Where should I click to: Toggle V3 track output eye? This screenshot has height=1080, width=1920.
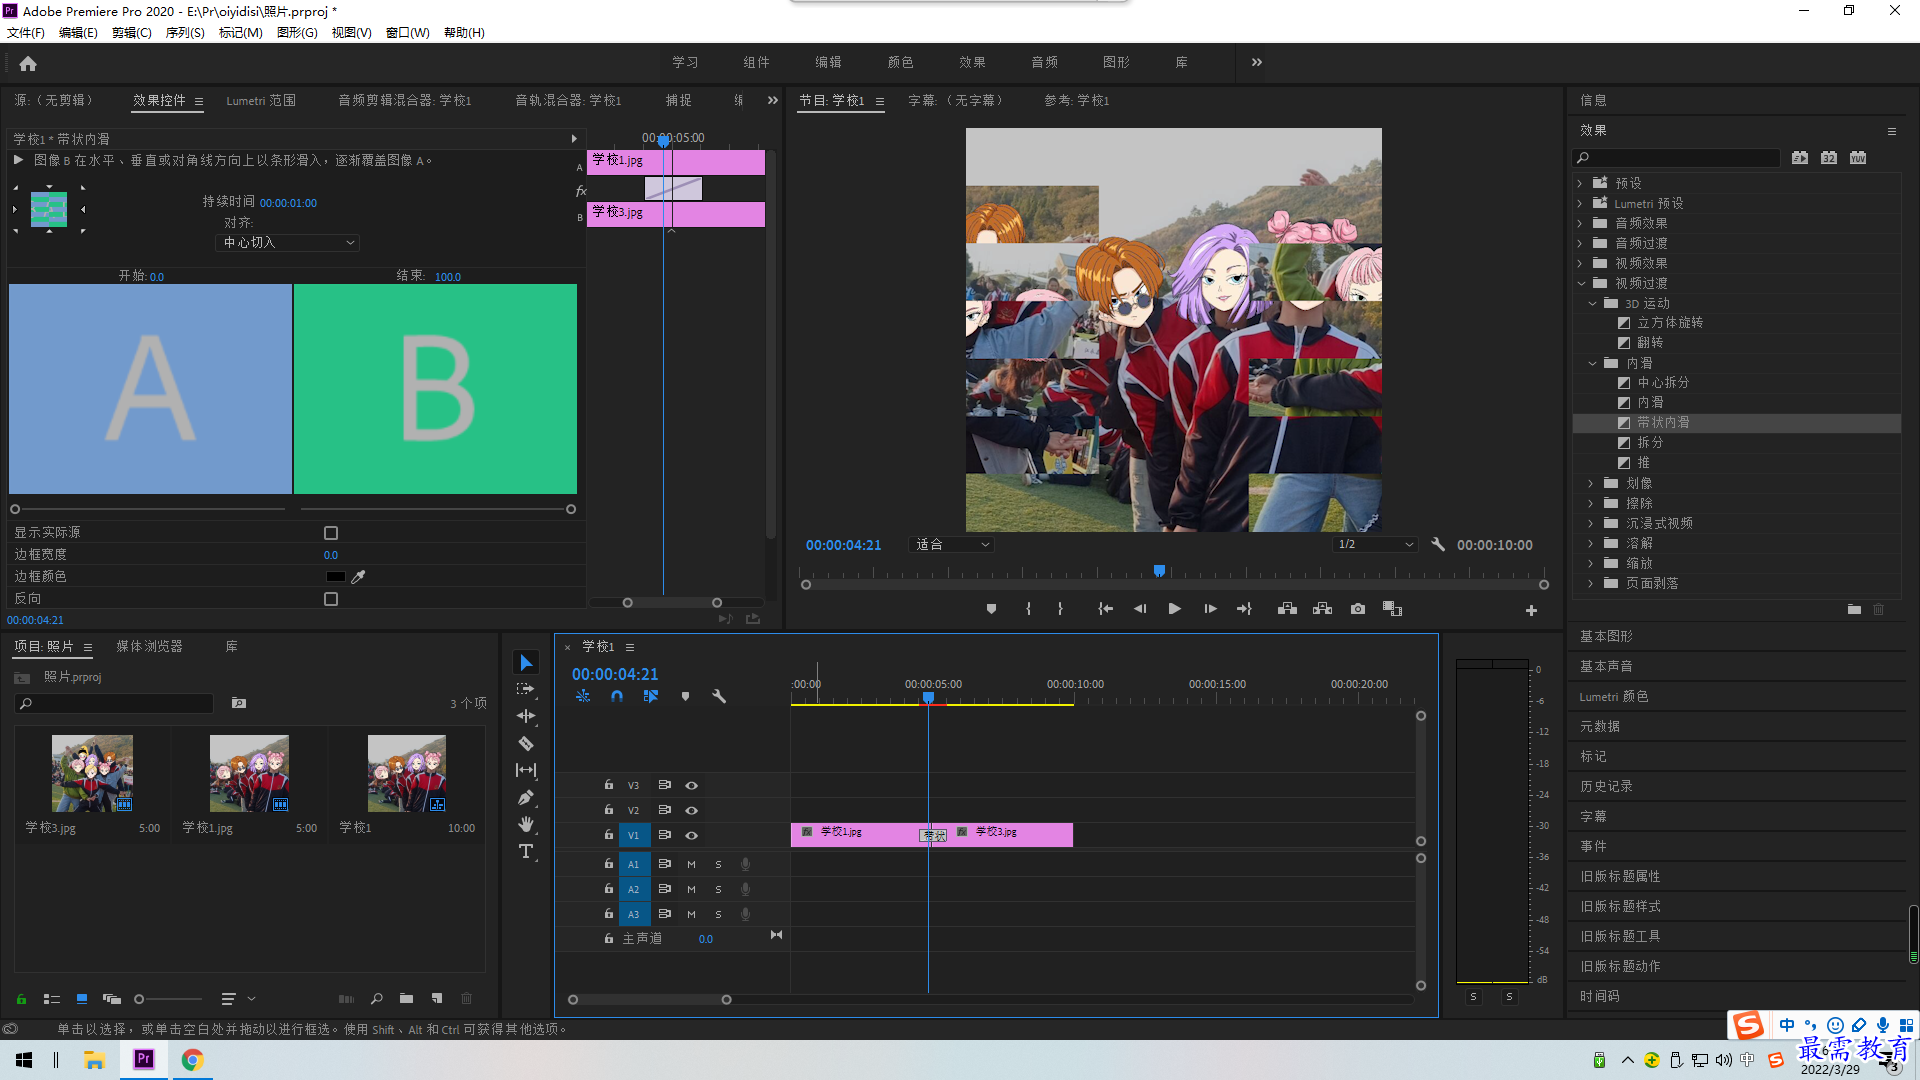click(x=691, y=785)
